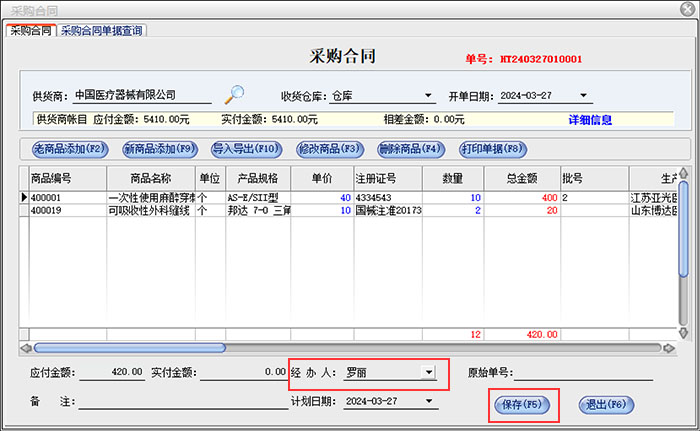The height and width of the screenshot is (431, 700).
Task: Print the document with 打印单据(F8)
Action: tap(492, 149)
